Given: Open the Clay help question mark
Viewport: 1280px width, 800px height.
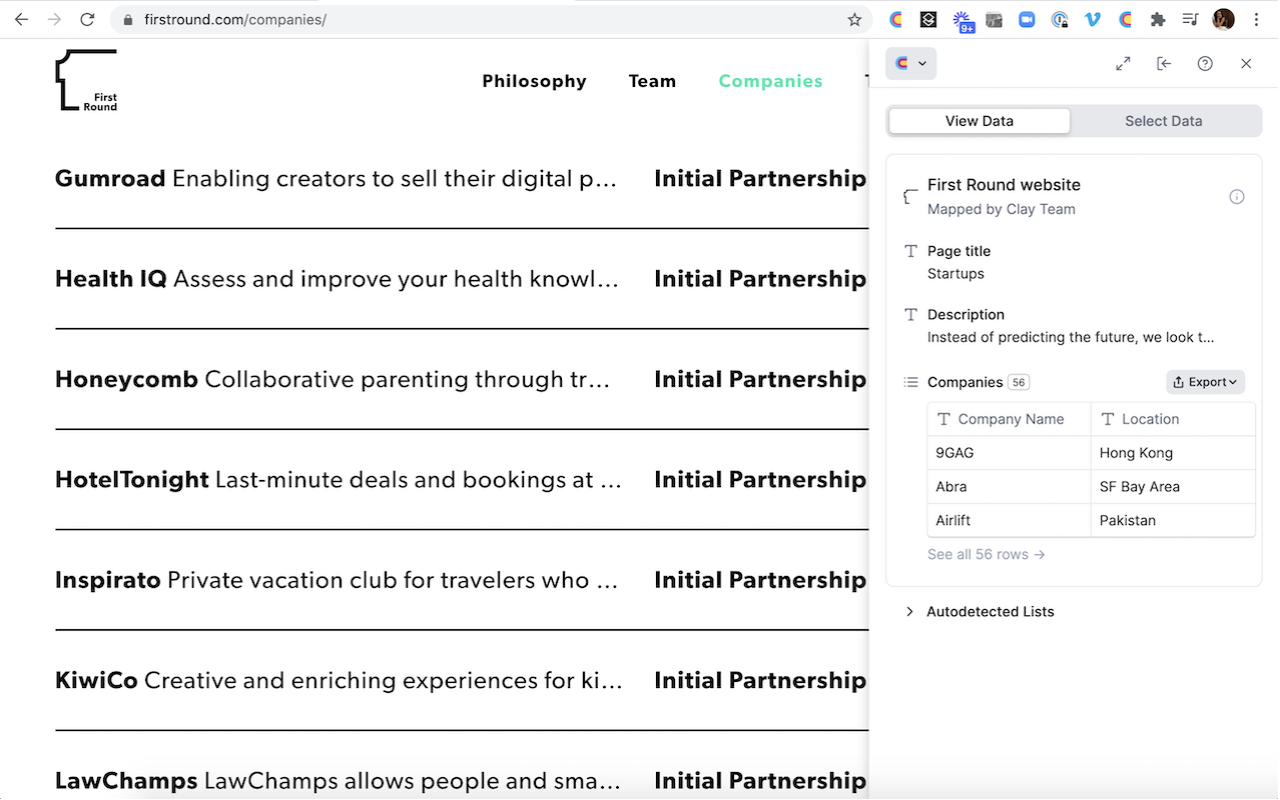Looking at the screenshot, I should pyautogui.click(x=1205, y=64).
